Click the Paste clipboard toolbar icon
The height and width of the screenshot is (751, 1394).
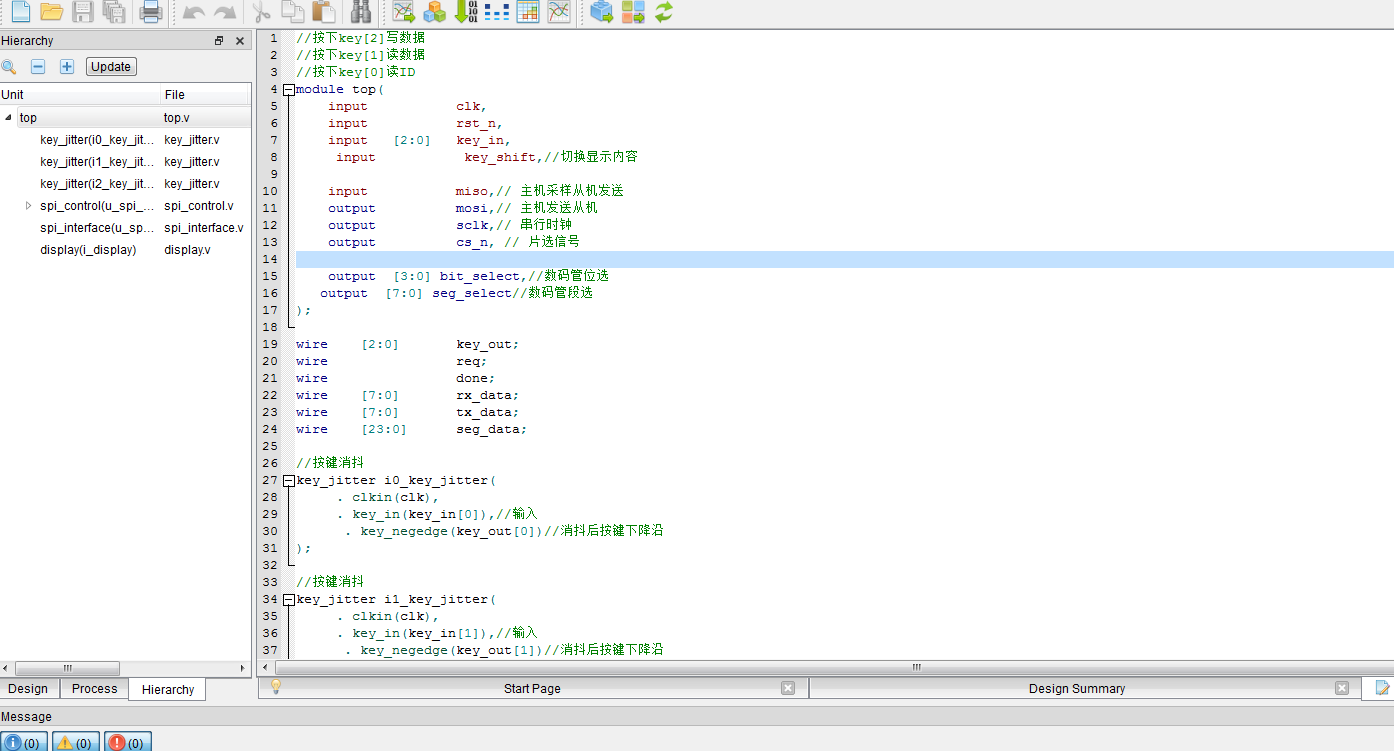point(323,12)
